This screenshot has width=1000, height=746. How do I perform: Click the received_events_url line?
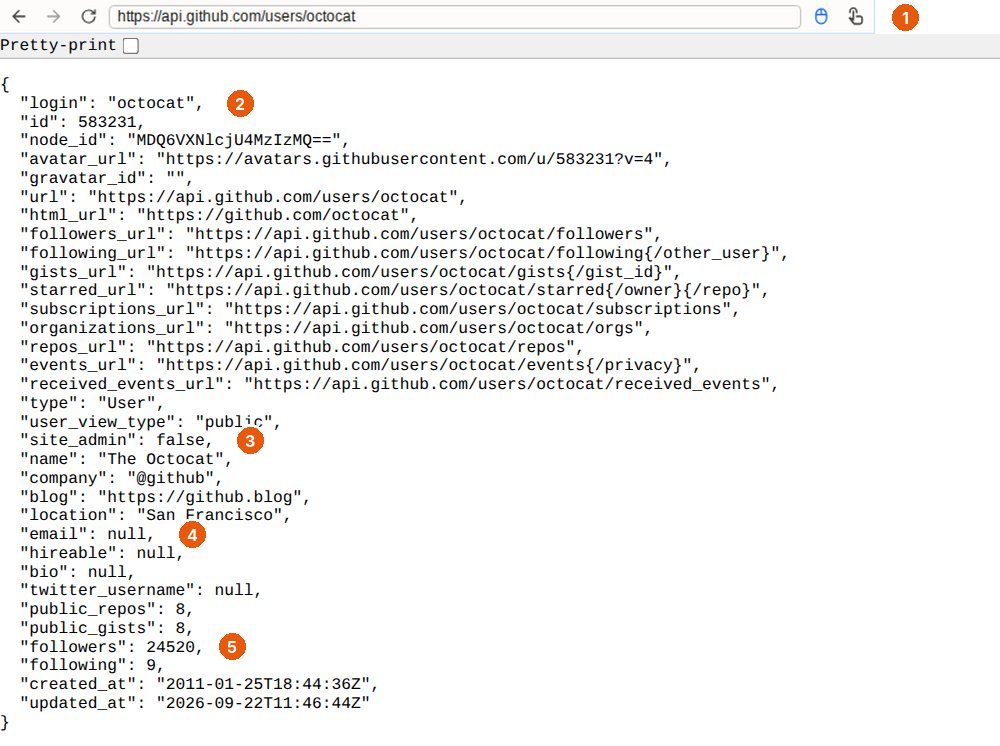point(399,384)
